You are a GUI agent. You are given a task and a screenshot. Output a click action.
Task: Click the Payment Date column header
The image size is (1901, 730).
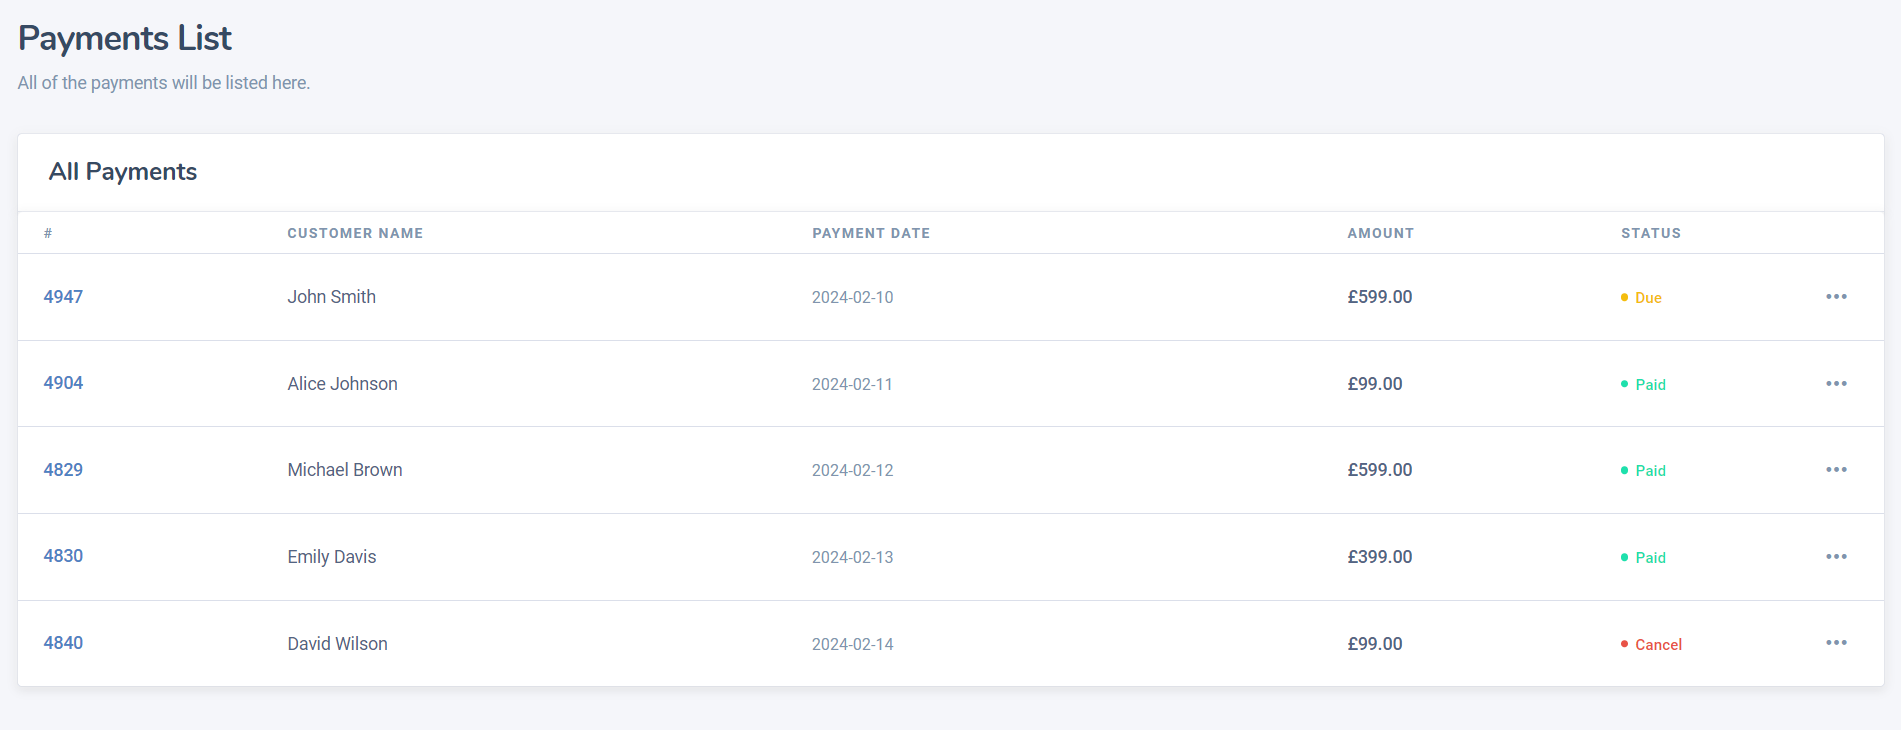point(871,233)
